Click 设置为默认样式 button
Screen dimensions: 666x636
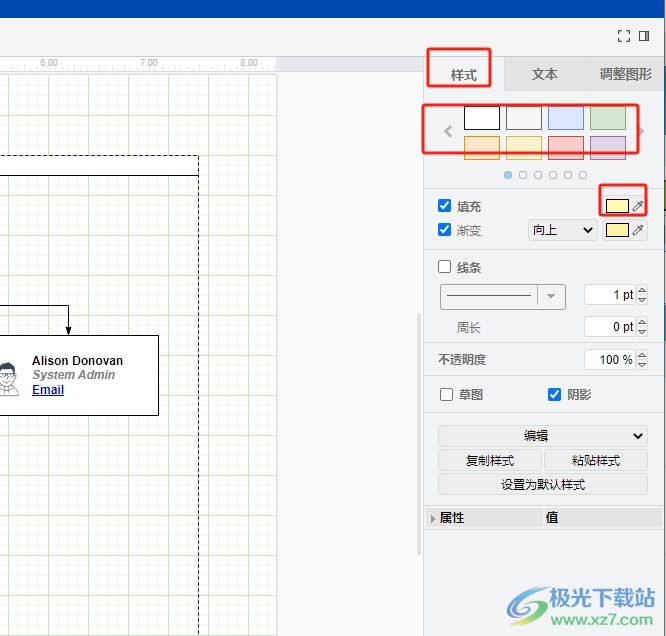point(543,484)
